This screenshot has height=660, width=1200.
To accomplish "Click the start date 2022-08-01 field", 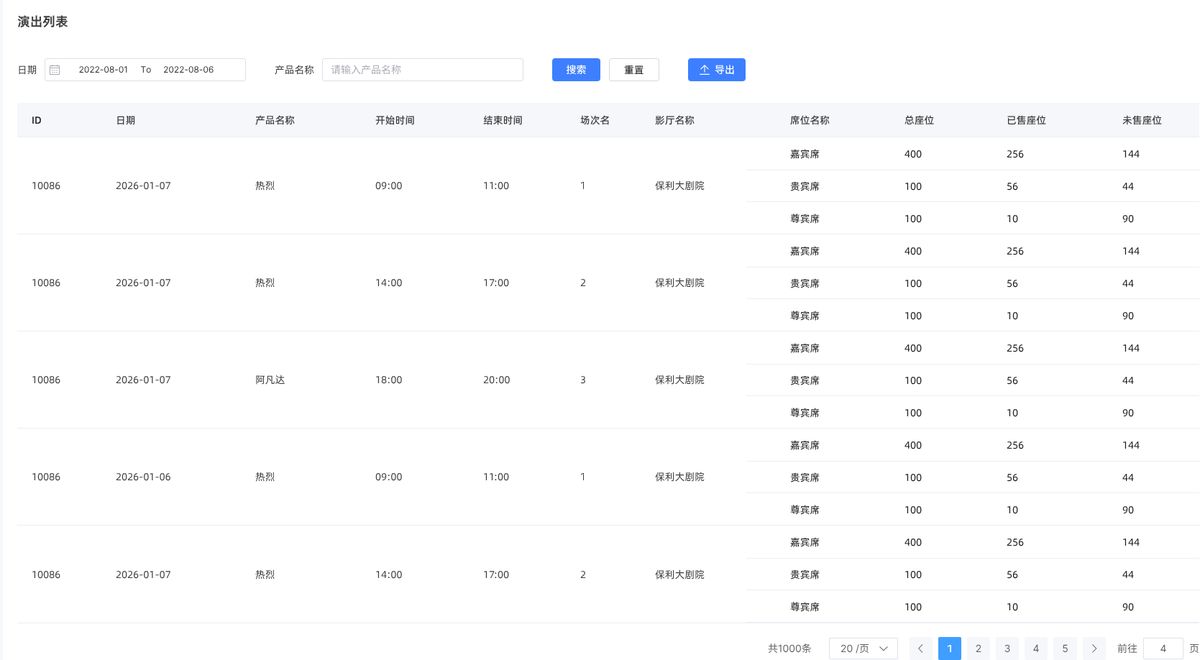I will 103,70.
